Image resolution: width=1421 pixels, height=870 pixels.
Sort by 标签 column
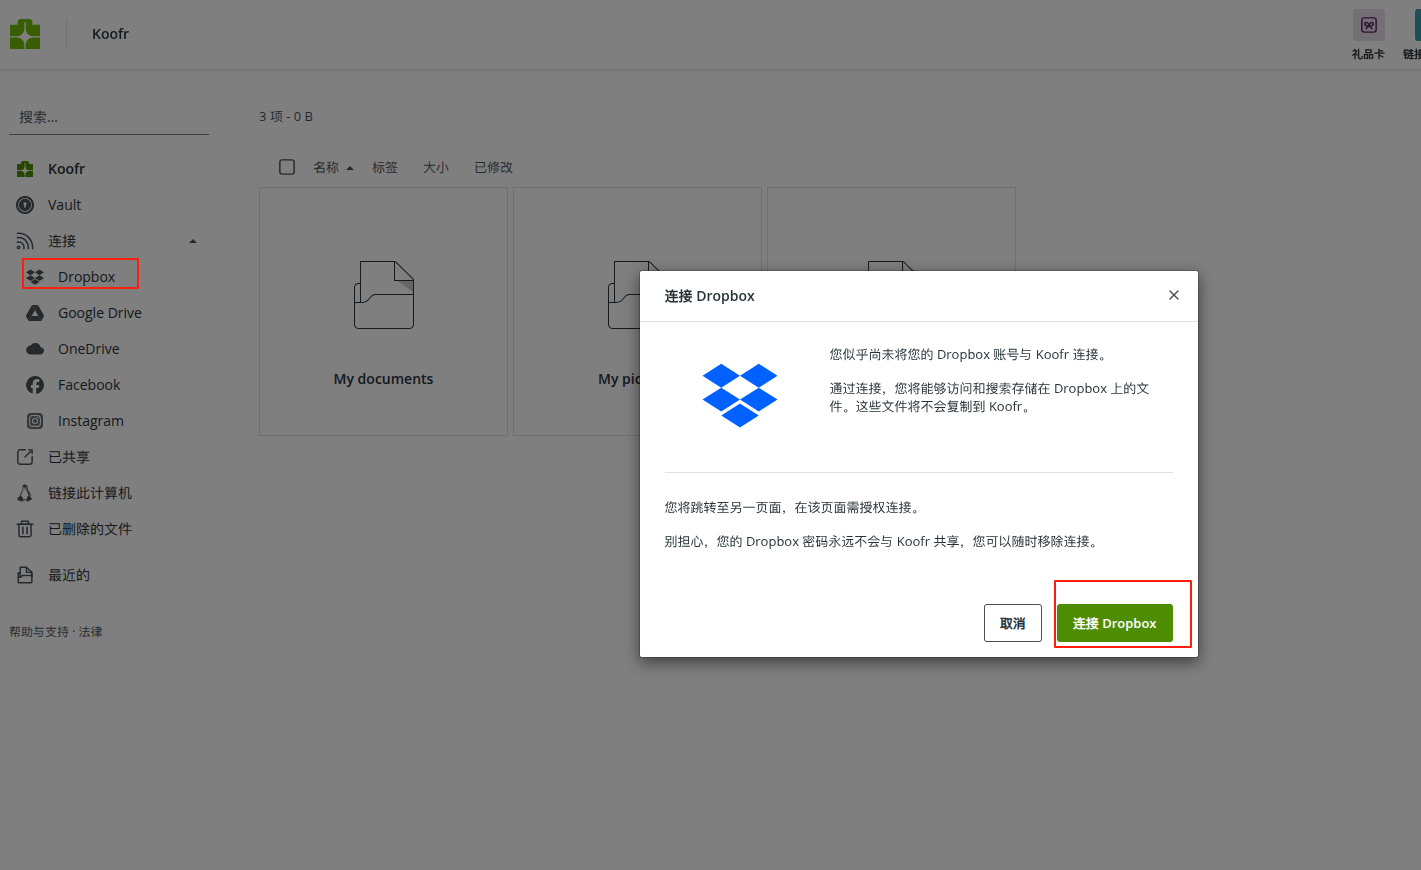point(385,167)
